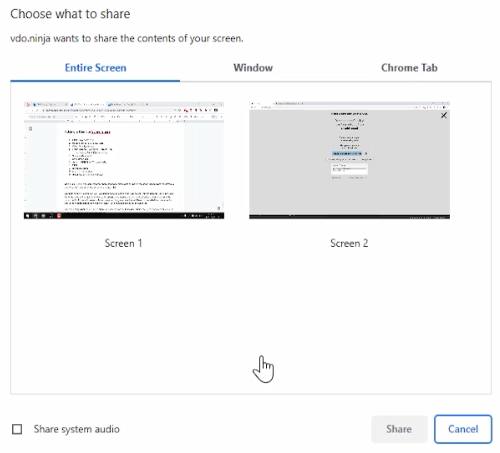This screenshot has height=453, width=500.
Task: Click the Share system audio label text
Action: coord(76,429)
